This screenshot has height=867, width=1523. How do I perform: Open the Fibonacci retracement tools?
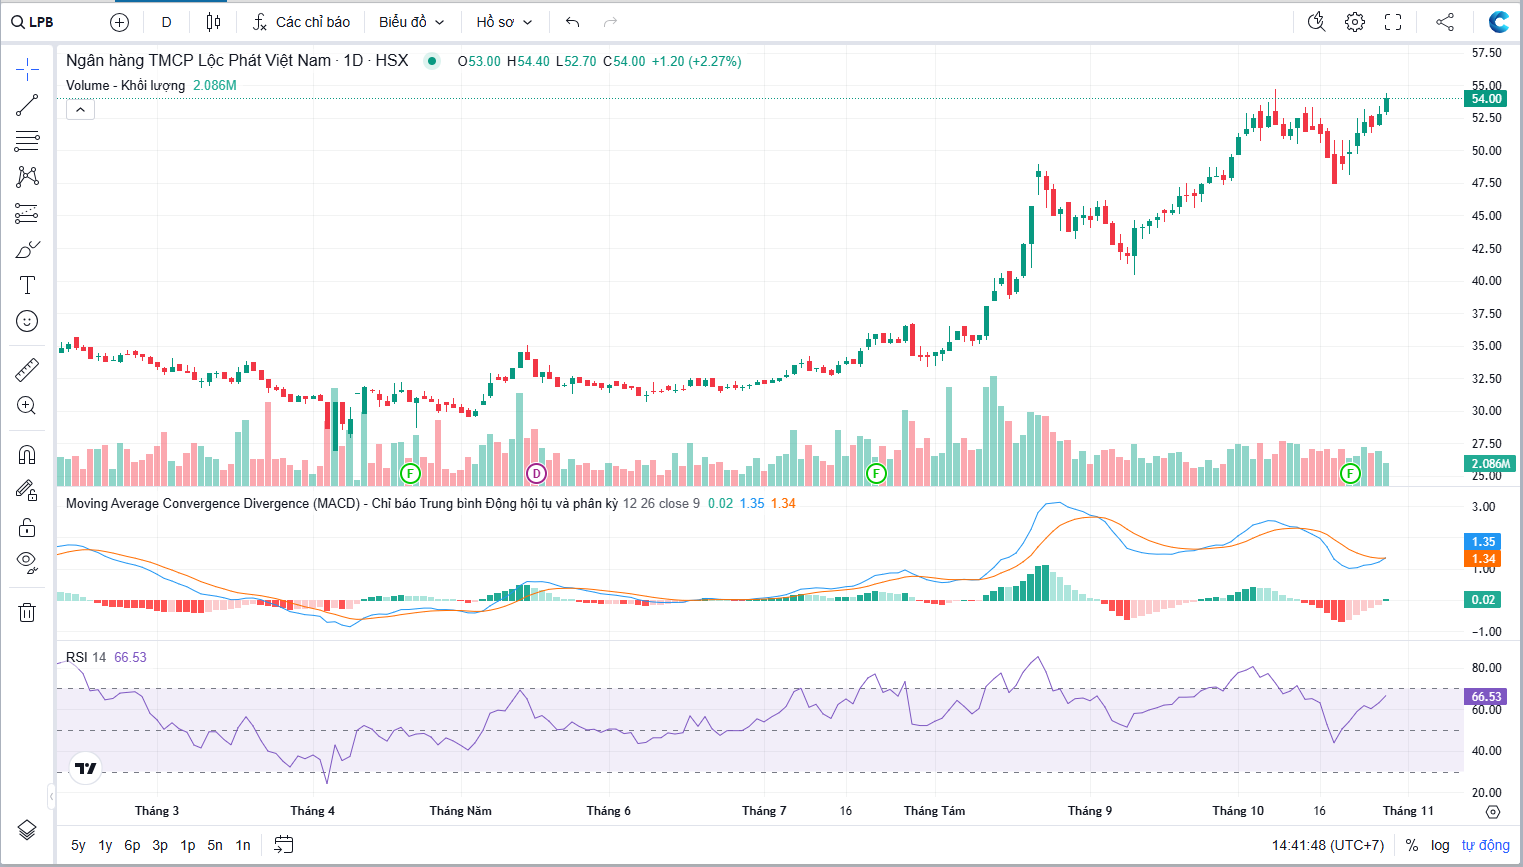tap(27, 141)
